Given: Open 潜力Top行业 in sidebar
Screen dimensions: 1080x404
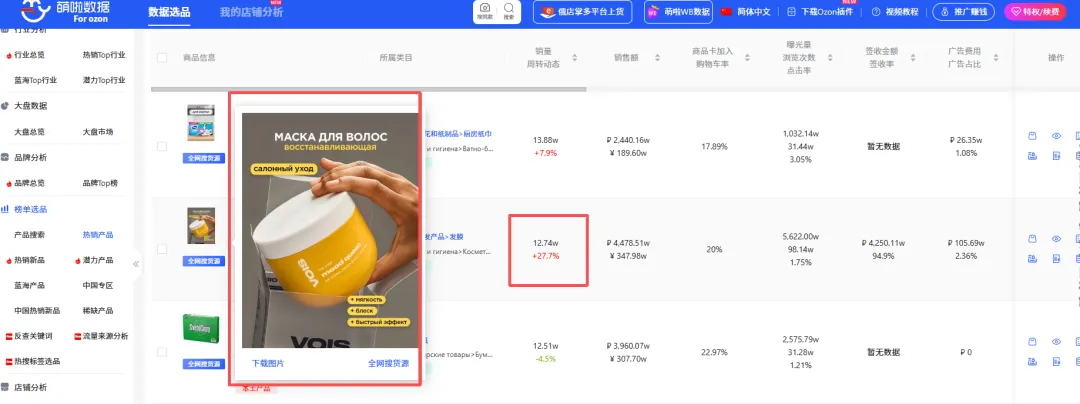Looking at the screenshot, I should (103, 80).
